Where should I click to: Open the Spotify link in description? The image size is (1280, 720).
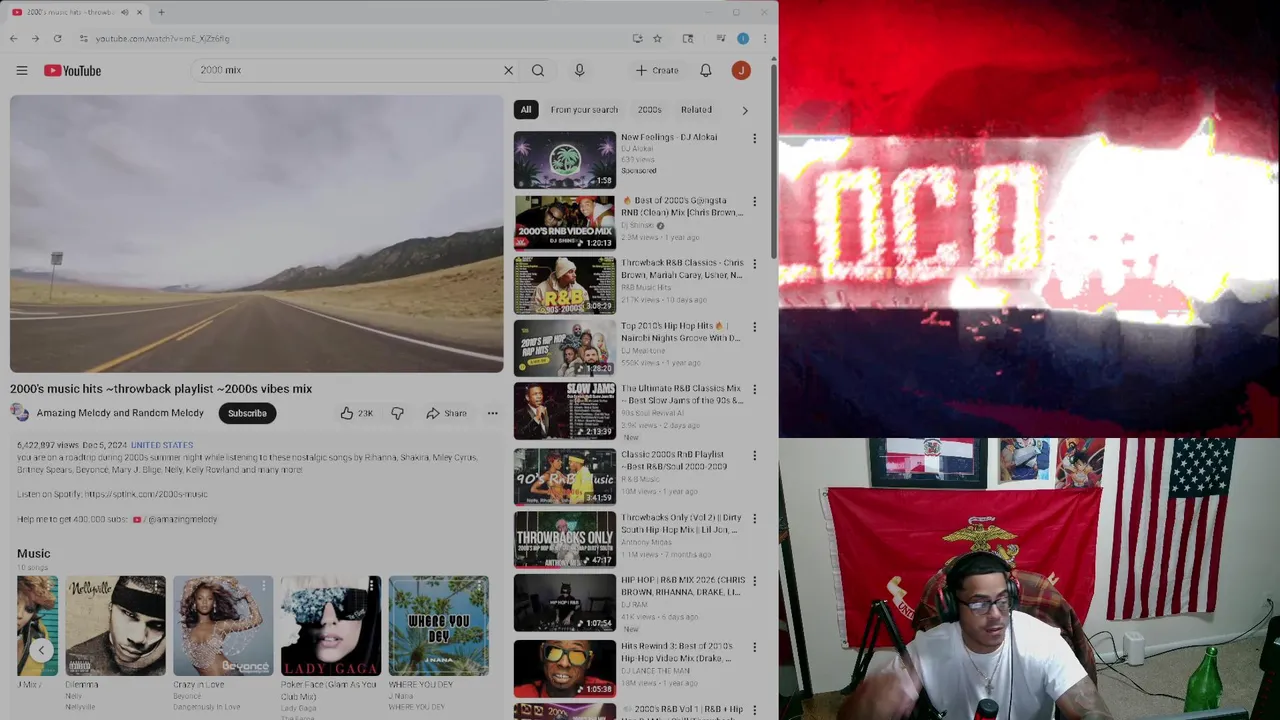(146, 494)
